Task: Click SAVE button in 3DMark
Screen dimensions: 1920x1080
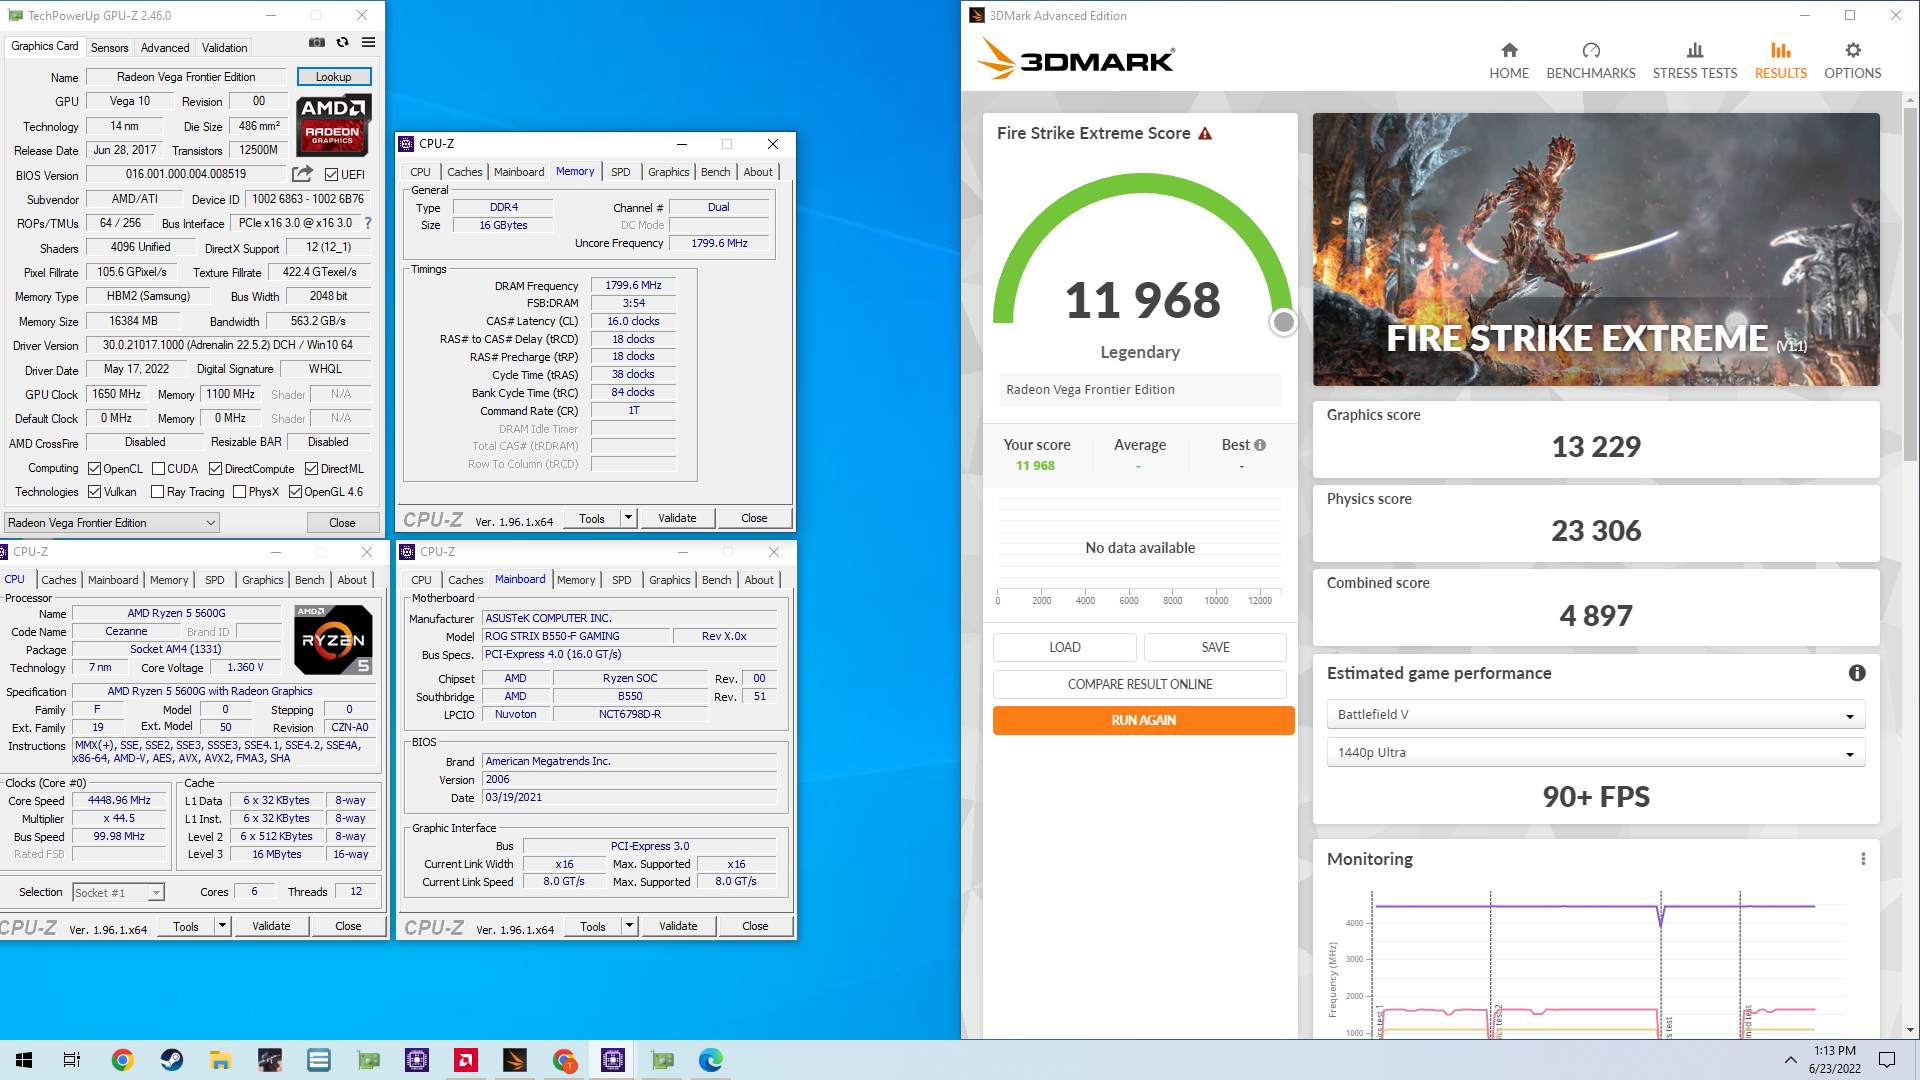Action: (1215, 647)
